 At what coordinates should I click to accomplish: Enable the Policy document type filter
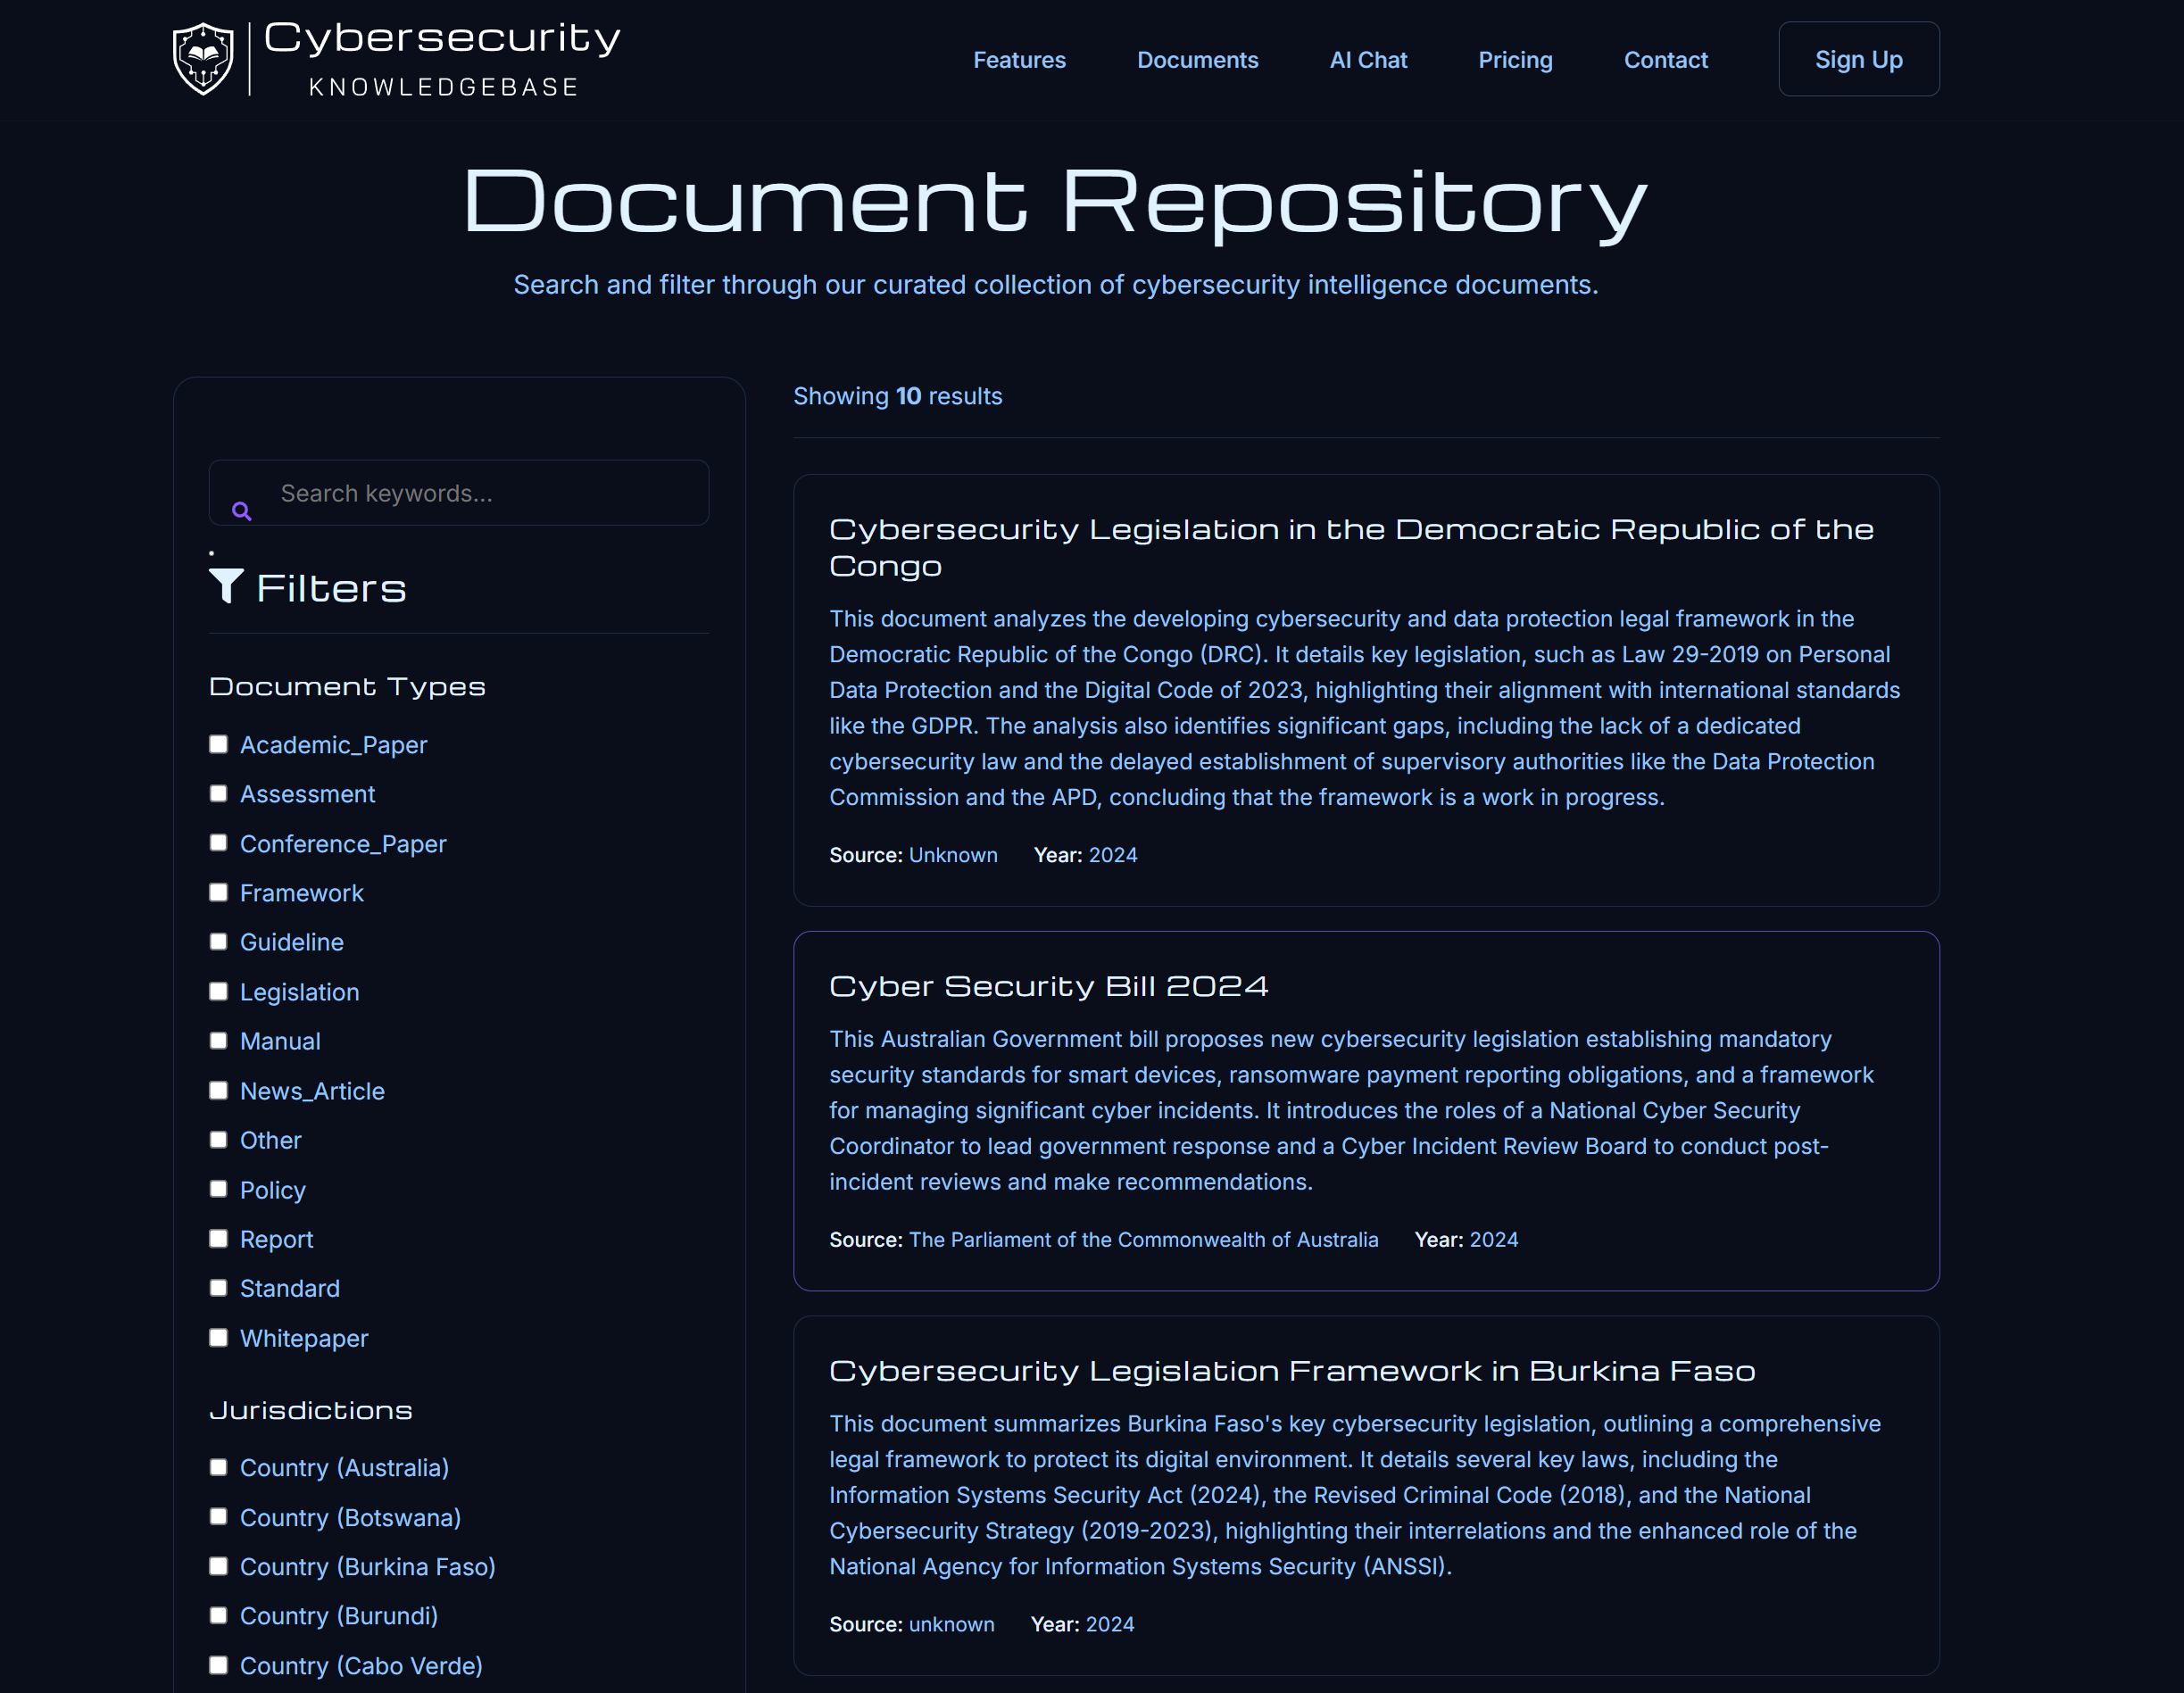click(x=218, y=1188)
